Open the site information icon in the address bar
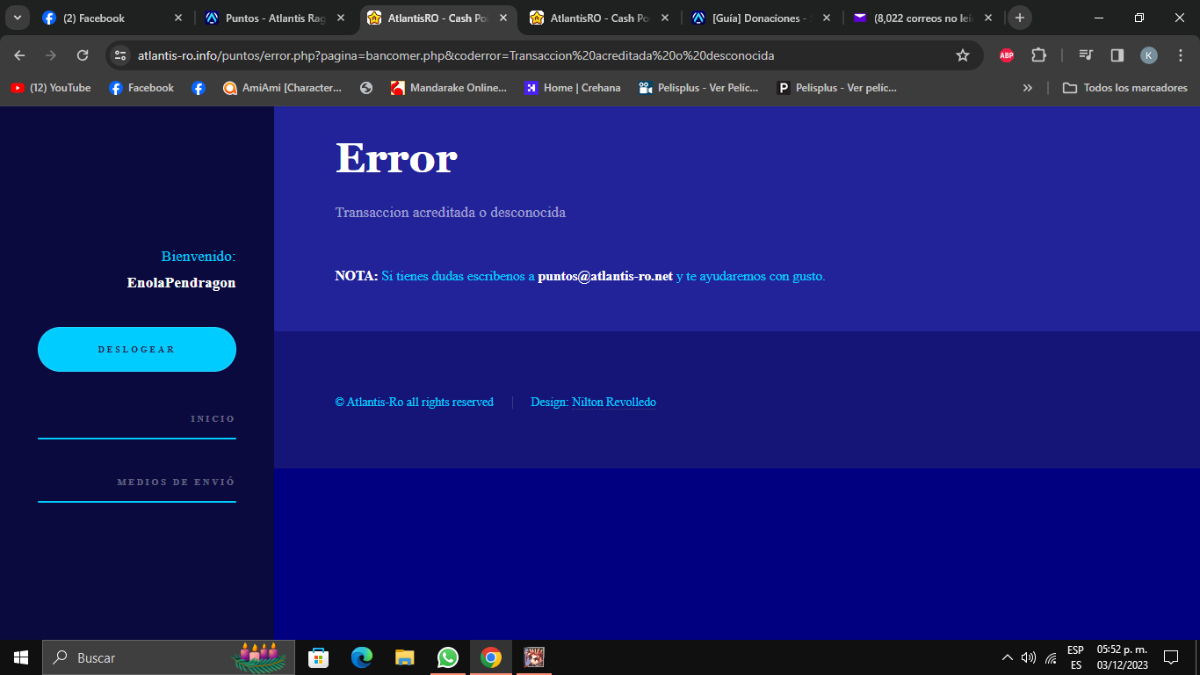The image size is (1200, 675). [x=121, y=55]
